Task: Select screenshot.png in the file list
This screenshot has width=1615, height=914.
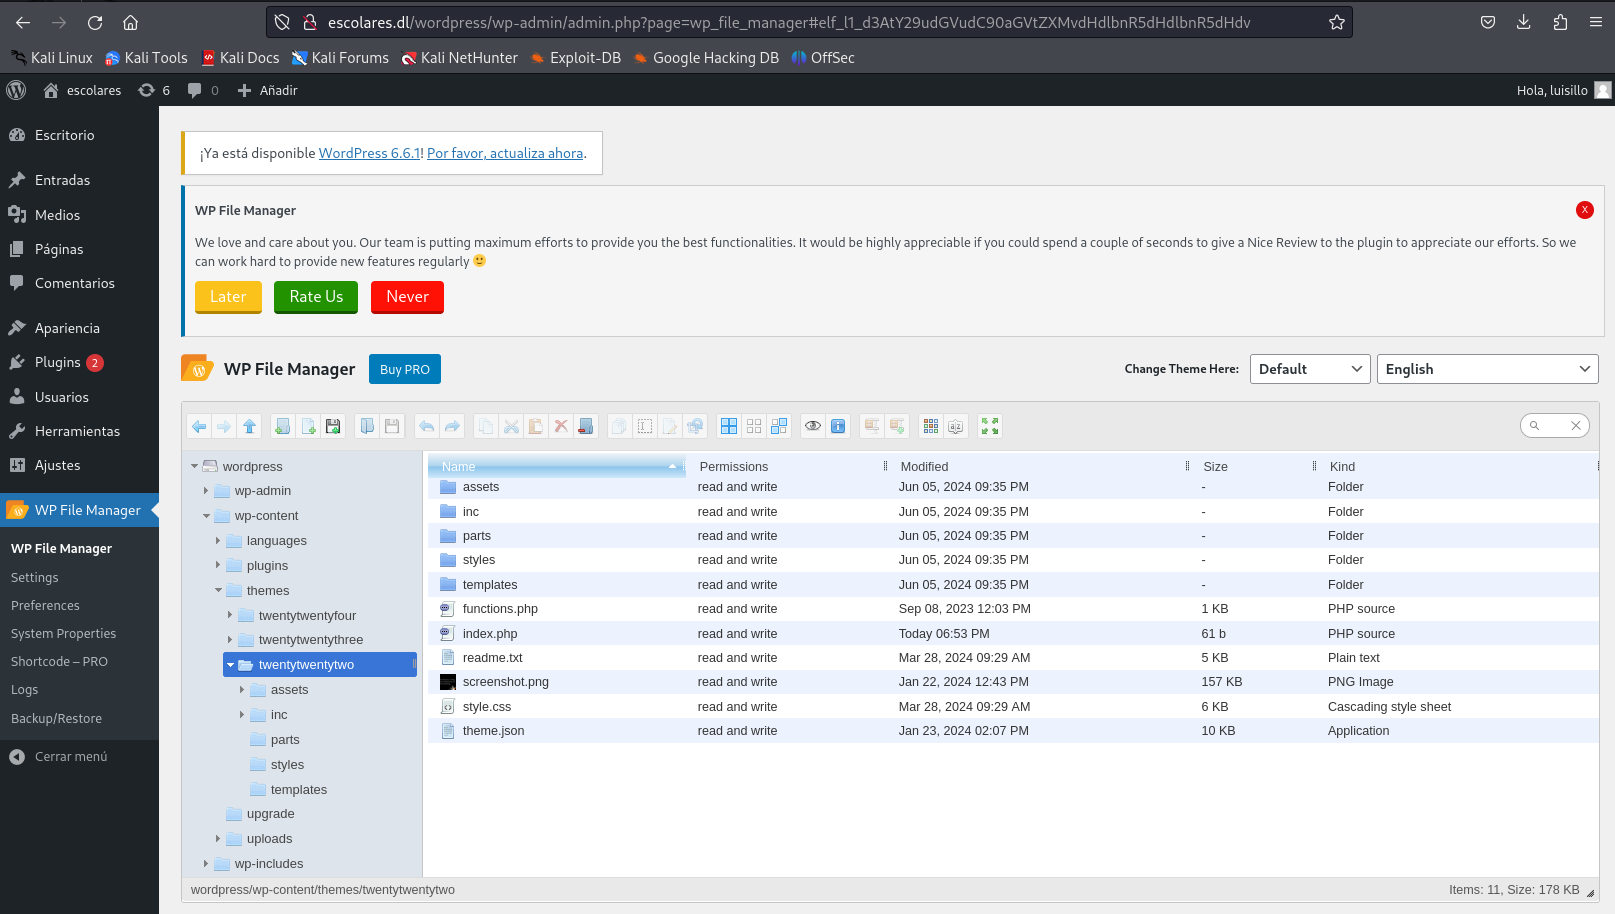Action: click(1011, 682)
